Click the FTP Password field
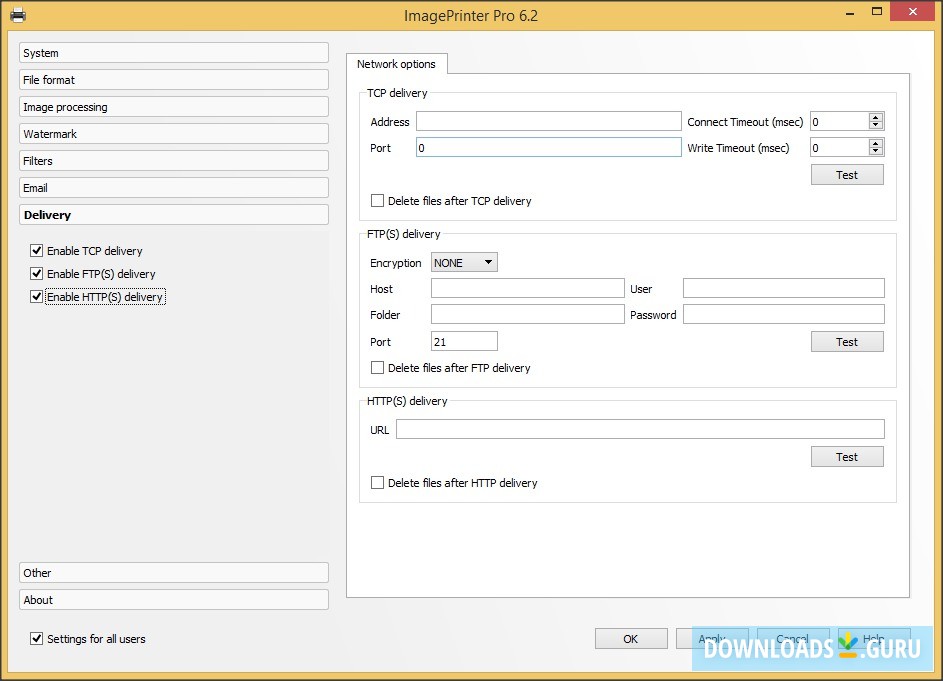The image size is (943, 681). click(783, 315)
